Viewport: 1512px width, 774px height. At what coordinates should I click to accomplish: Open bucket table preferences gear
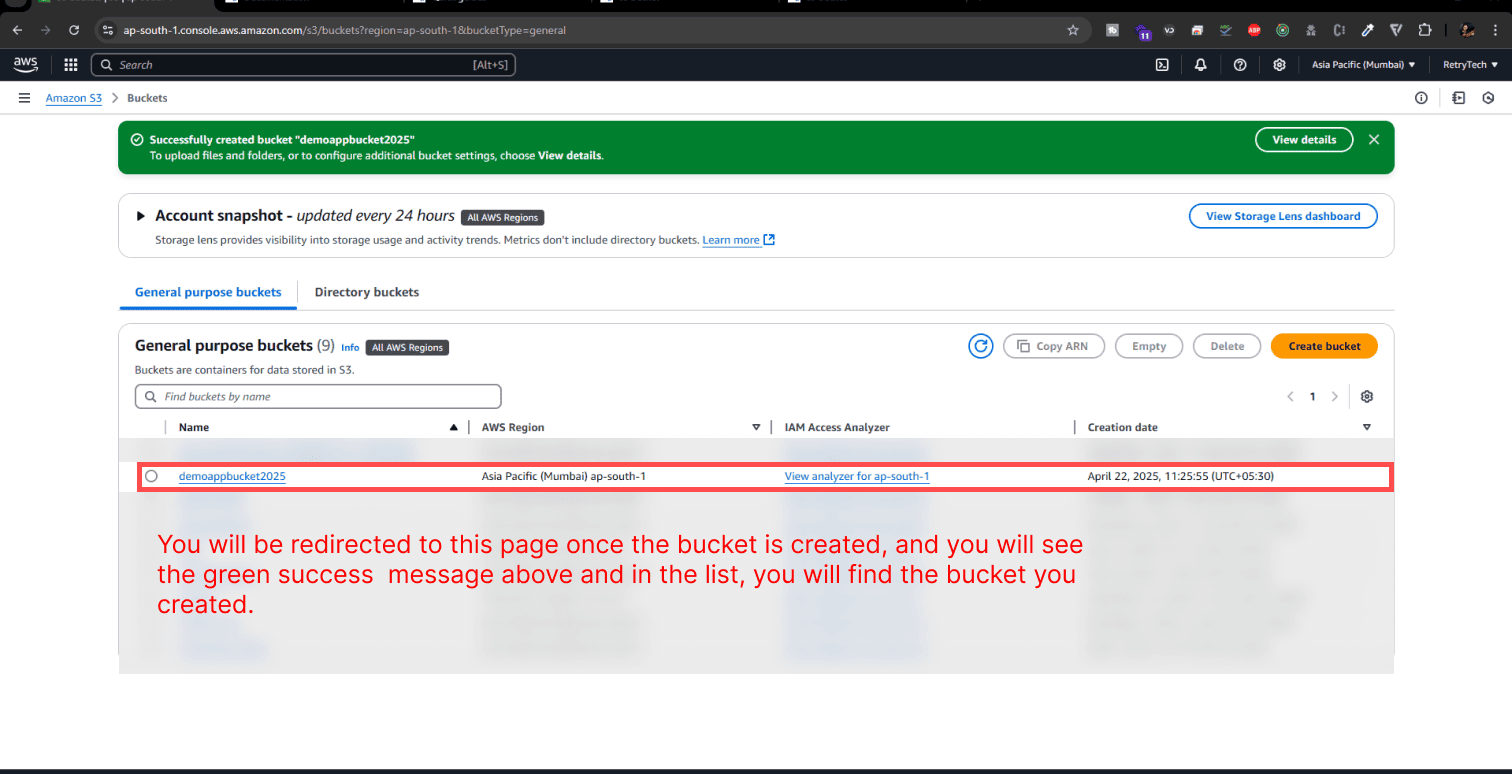click(x=1366, y=396)
